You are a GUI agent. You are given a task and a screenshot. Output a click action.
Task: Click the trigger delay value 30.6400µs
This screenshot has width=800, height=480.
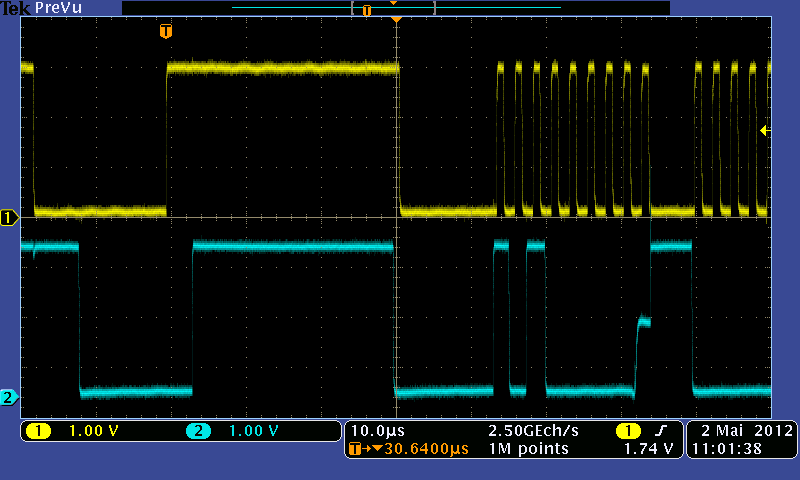427,449
